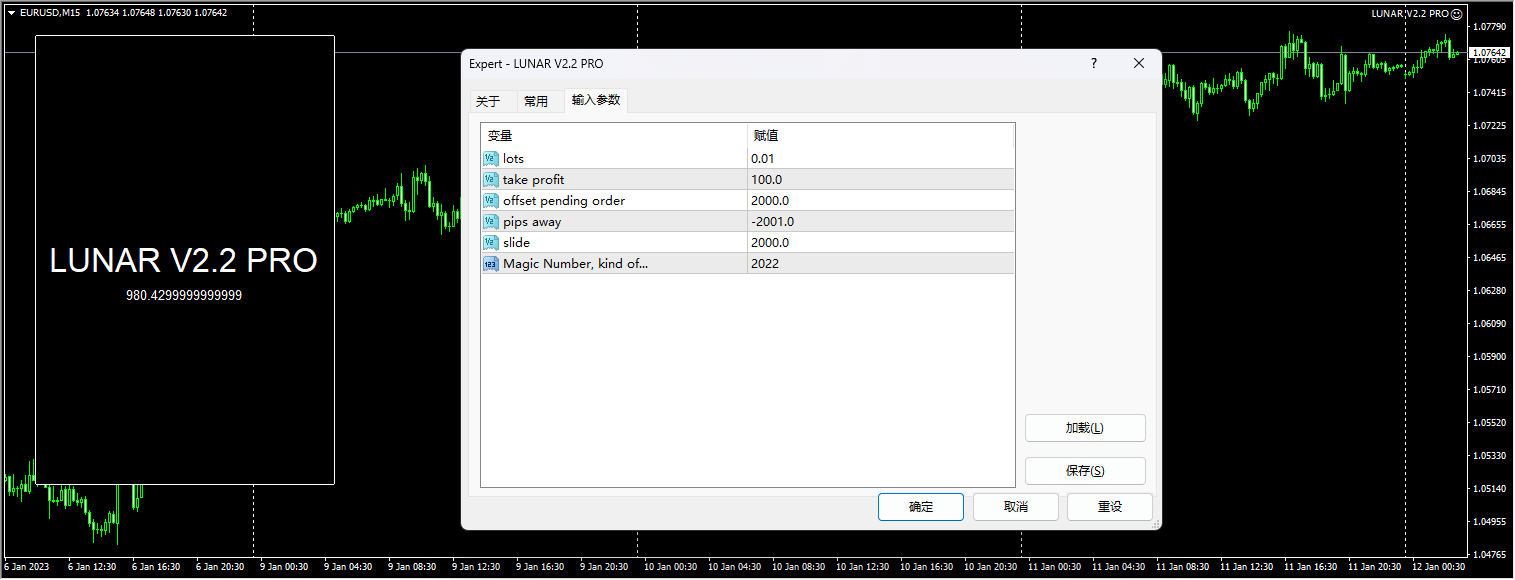The width and height of the screenshot is (1515, 580).
Task: Click the pips away variable icon
Action: (x=490, y=221)
